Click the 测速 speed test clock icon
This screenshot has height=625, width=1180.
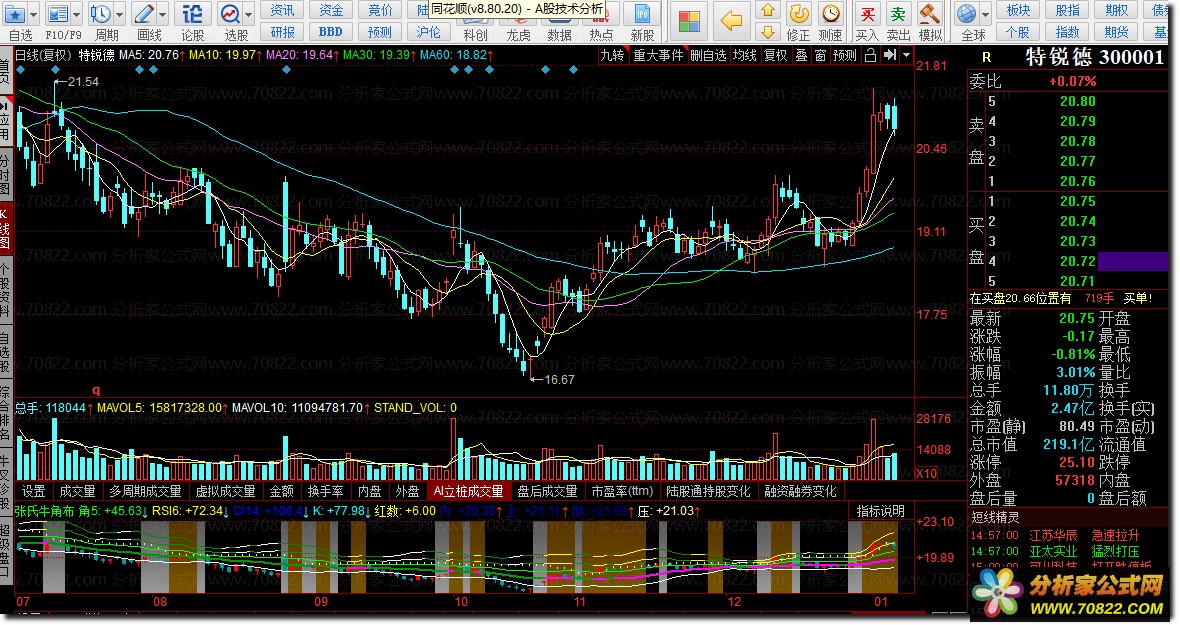(x=830, y=14)
